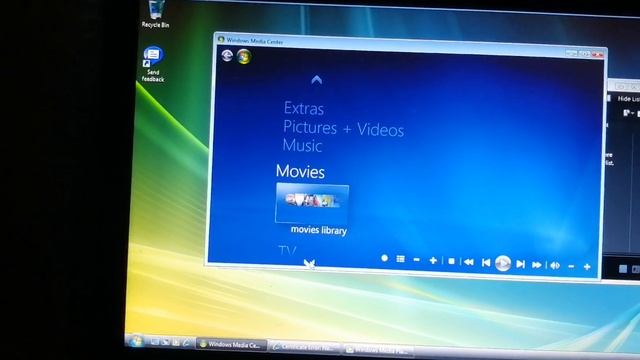Click third quick launch icon
640x360 pixels.
pos(176,343)
